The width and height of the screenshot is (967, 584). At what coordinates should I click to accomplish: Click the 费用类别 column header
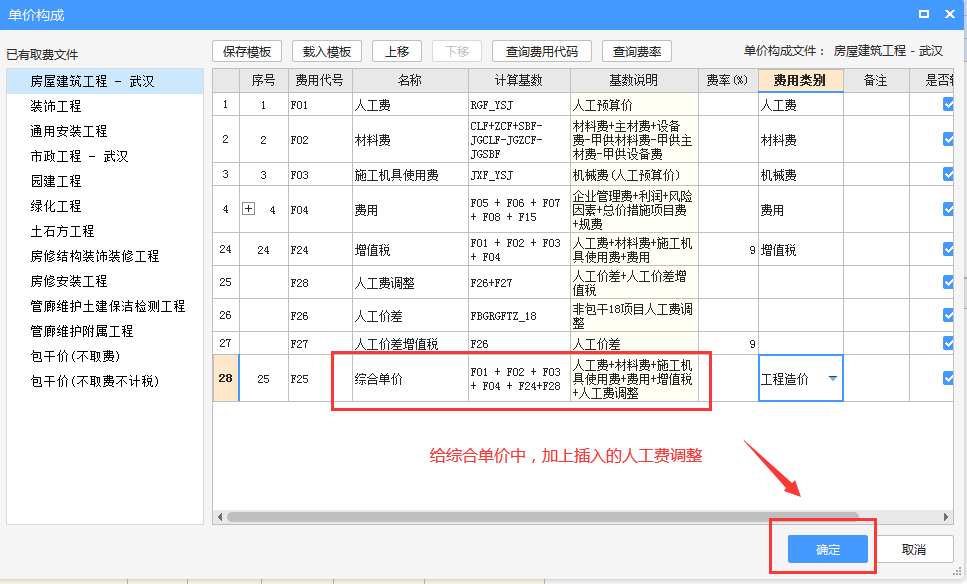pyautogui.click(x=800, y=80)
